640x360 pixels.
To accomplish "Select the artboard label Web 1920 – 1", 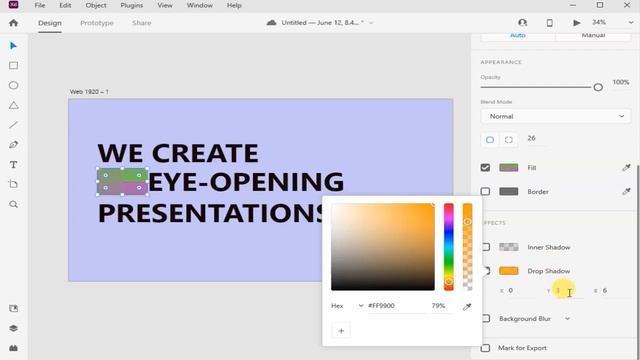I will (89, 92).
